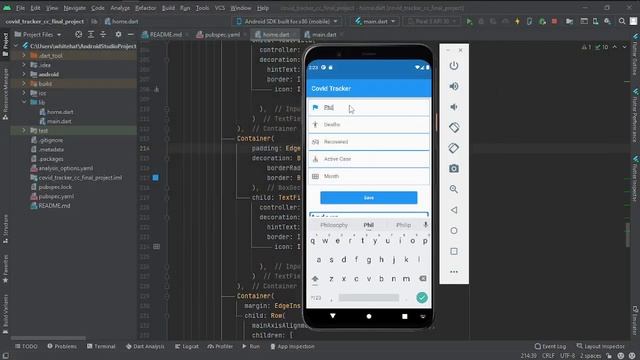Expand the ios folder
Image resolution: width=640 pixels, height=360 pixels.
coord(24,93)
